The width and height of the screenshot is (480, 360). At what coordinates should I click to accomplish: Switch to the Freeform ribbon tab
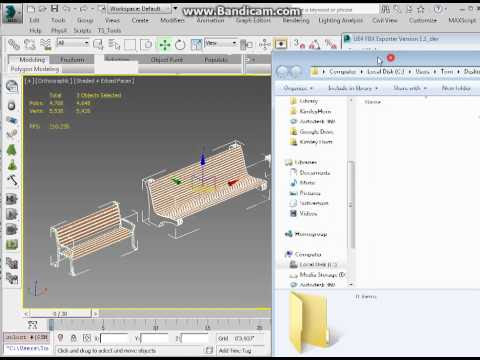(x=72, y=60)
